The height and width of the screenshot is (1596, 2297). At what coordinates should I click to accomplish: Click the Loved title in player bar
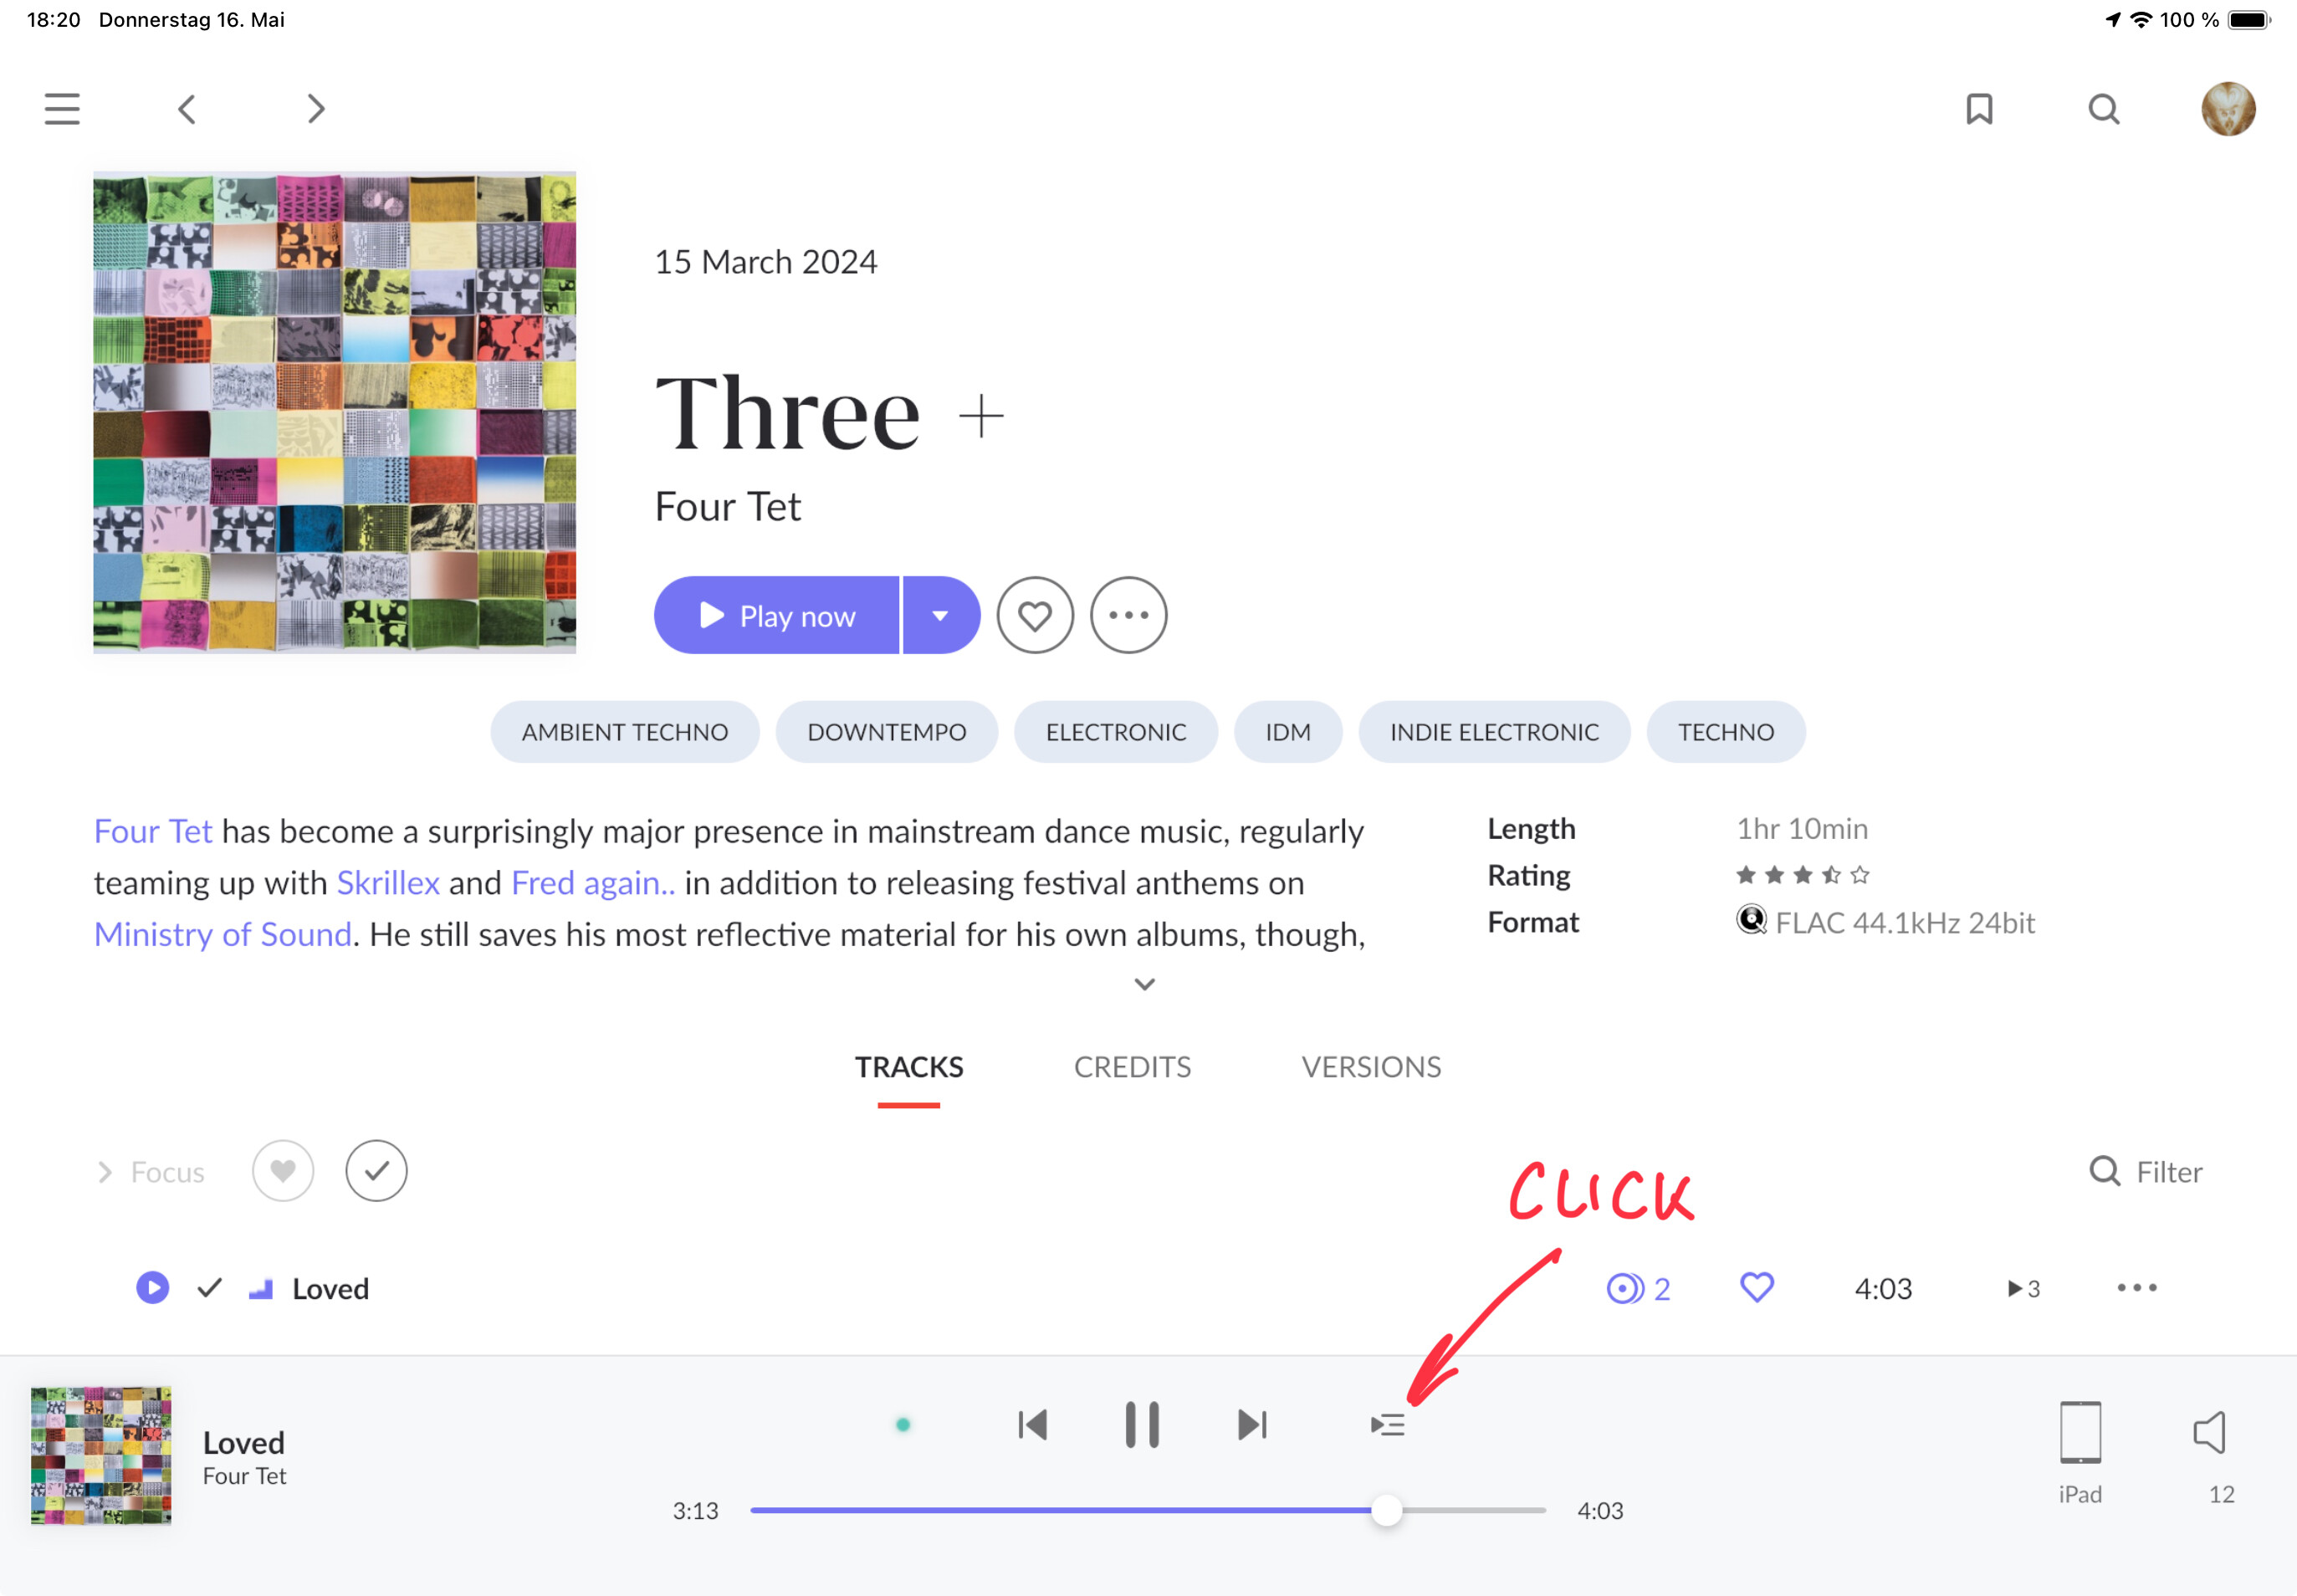(244, 1442)
